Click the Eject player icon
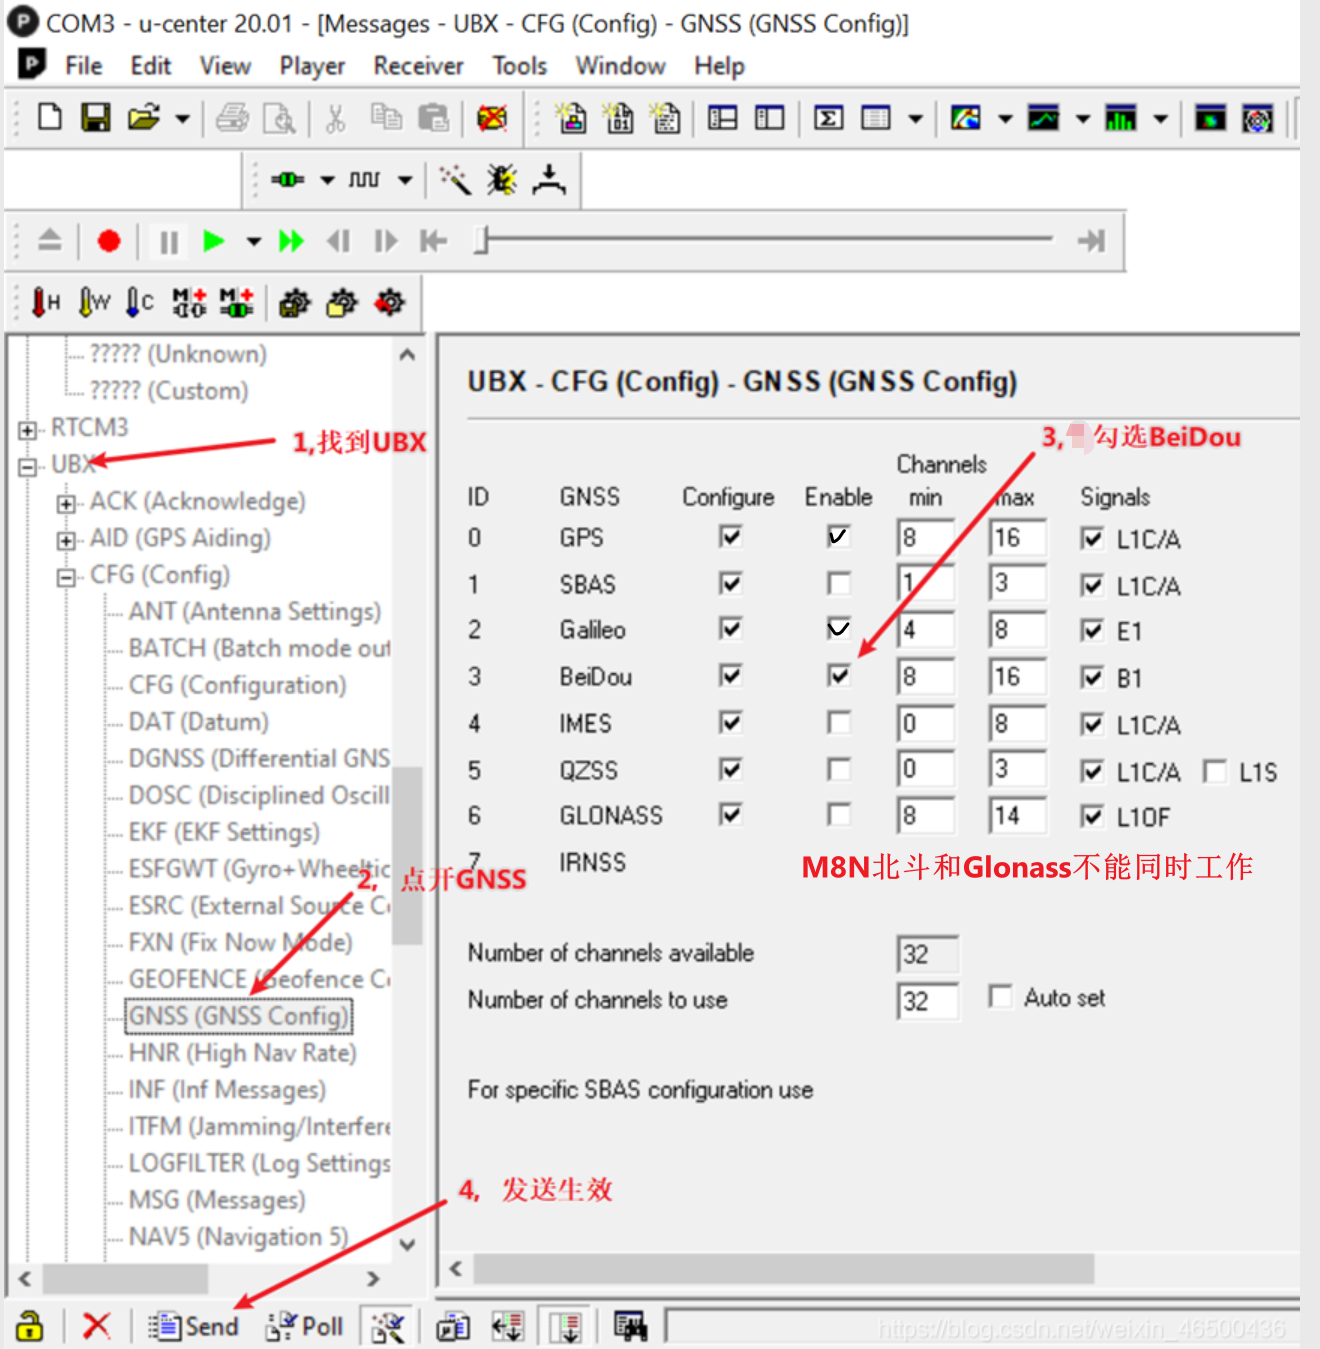Viewport: 1320px width, 1349px height. (49, 240)
